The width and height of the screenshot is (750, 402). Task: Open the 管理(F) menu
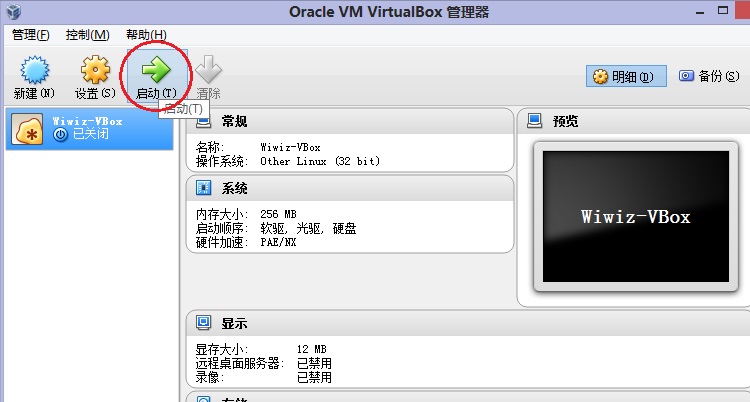(31, 35)
